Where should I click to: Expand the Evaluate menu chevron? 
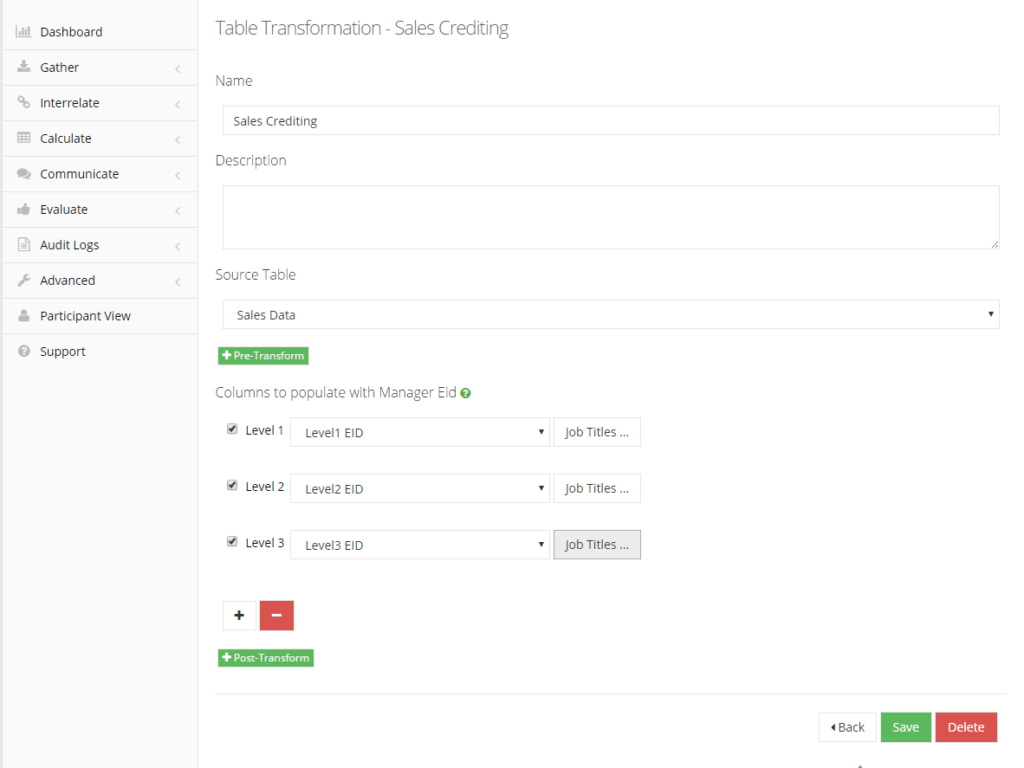(x=178, y=210)
